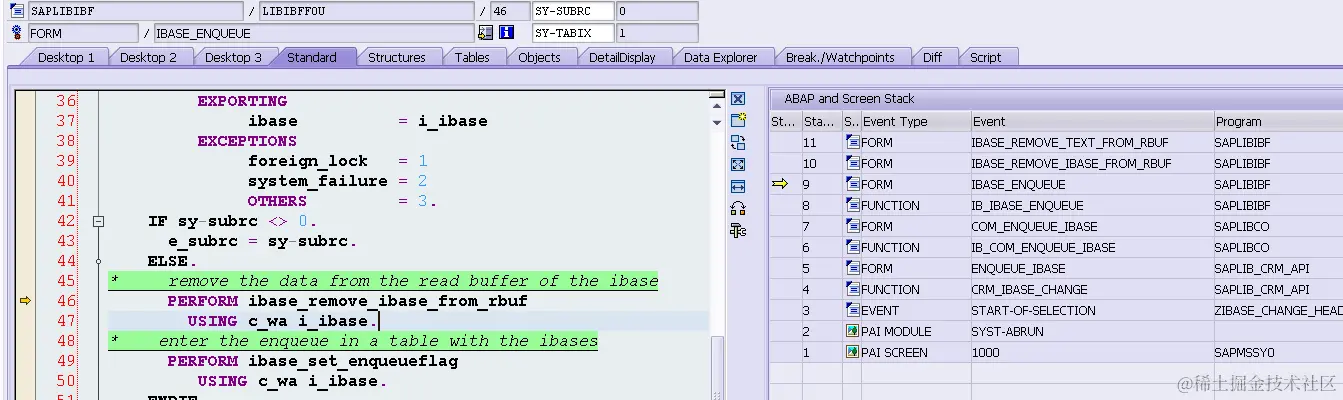Select the Standard tab

click(312, 57)
